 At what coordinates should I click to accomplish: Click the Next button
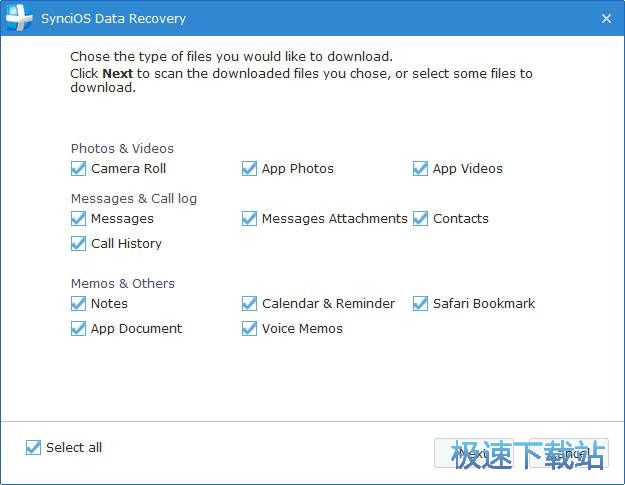[474, 453]
